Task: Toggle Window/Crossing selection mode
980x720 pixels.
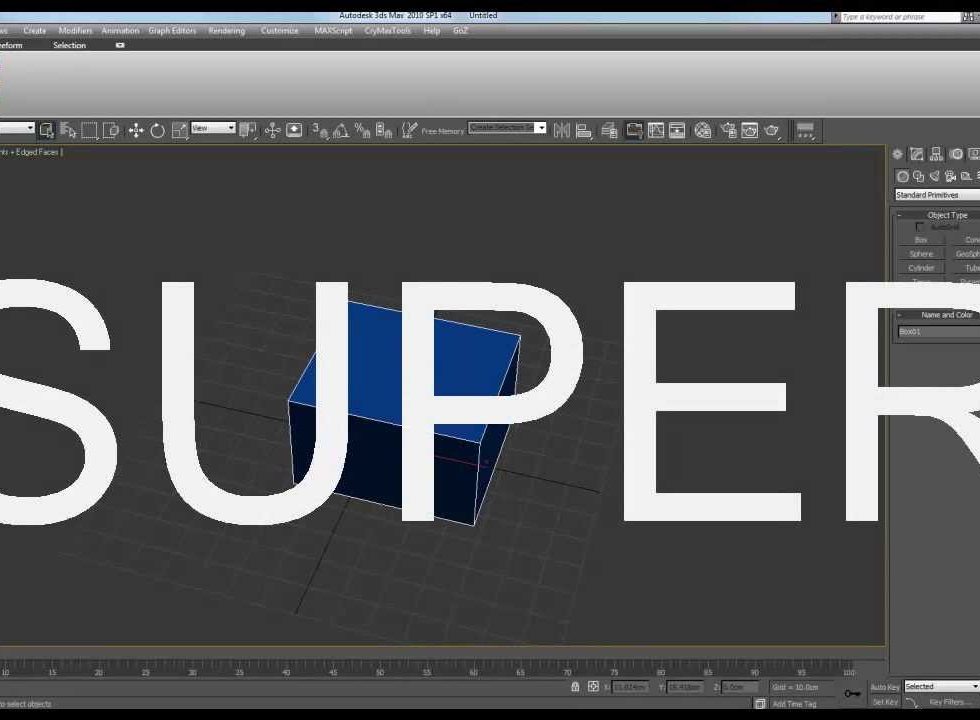Action: click(x=111, y=131)
